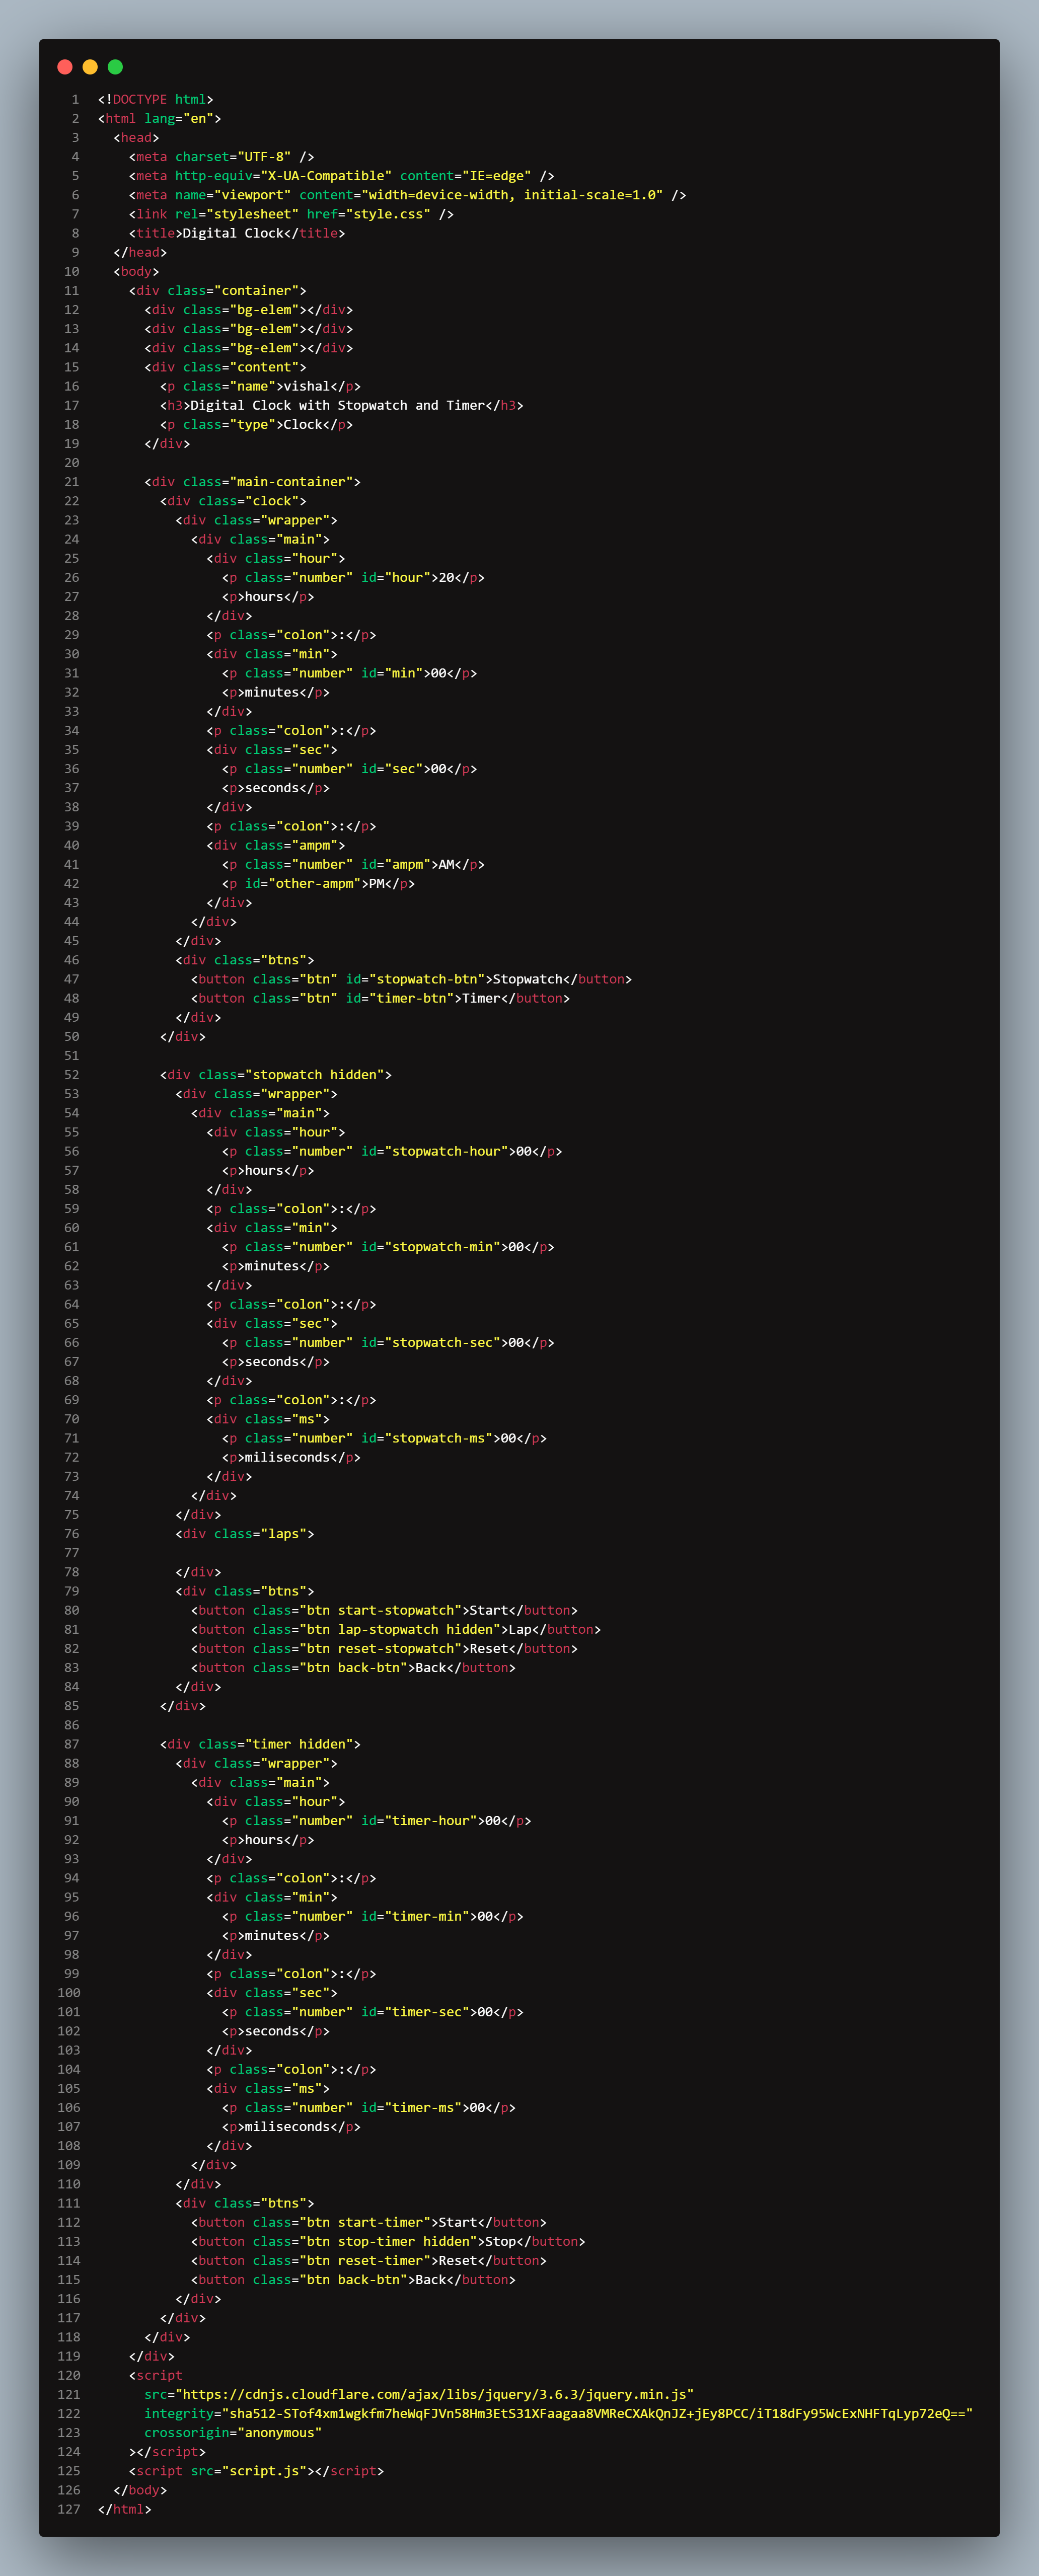Image resolution: width=1039 pixels, height=2576 pixels.
Task: Click the "style.css" href value
Action: (x=388, y=214)
